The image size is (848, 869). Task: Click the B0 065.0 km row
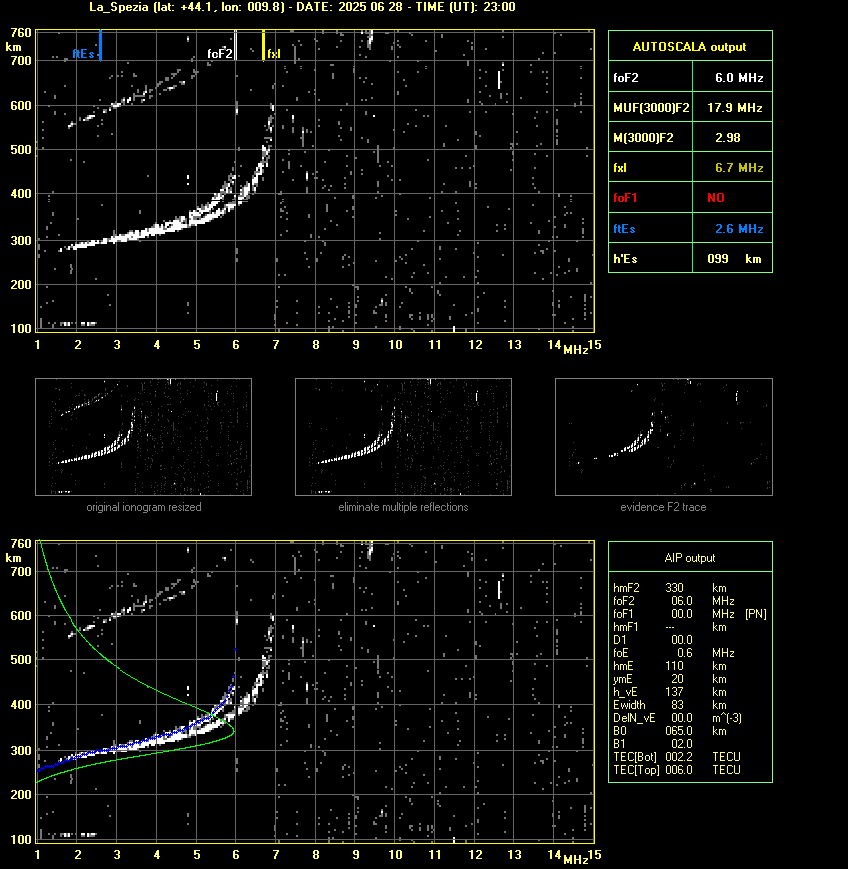(670, 731)
